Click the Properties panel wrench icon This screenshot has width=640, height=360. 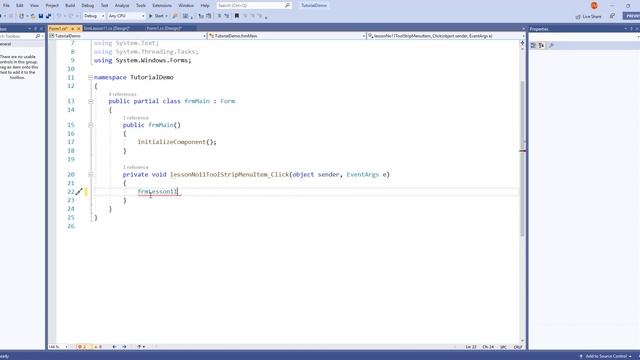[x=551, y=45]
